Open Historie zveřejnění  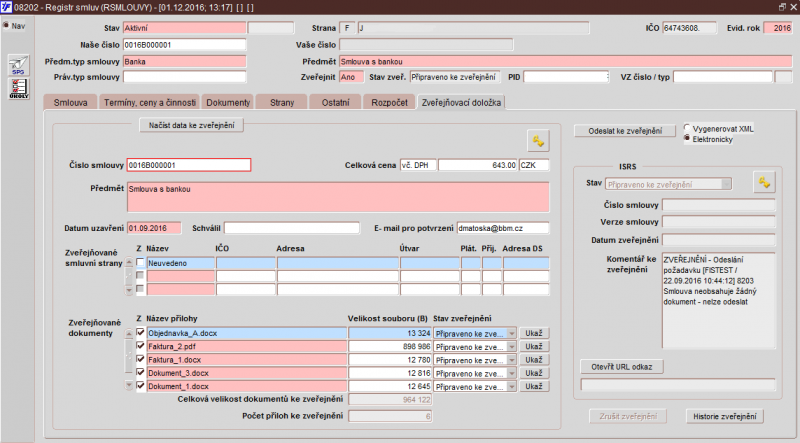coord(724,416)
